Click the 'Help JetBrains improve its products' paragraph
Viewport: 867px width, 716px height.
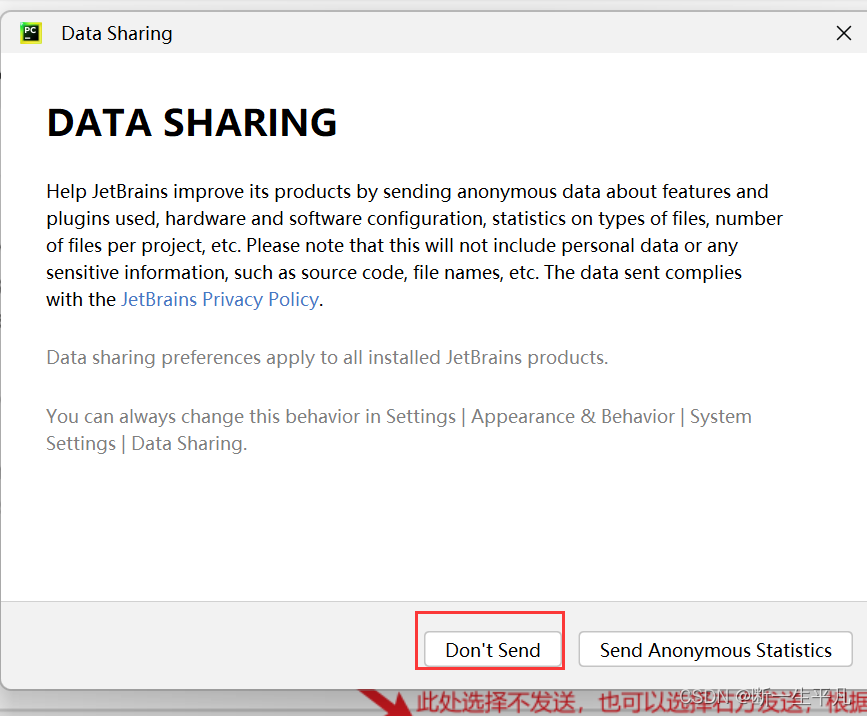[x=414, y=245]
